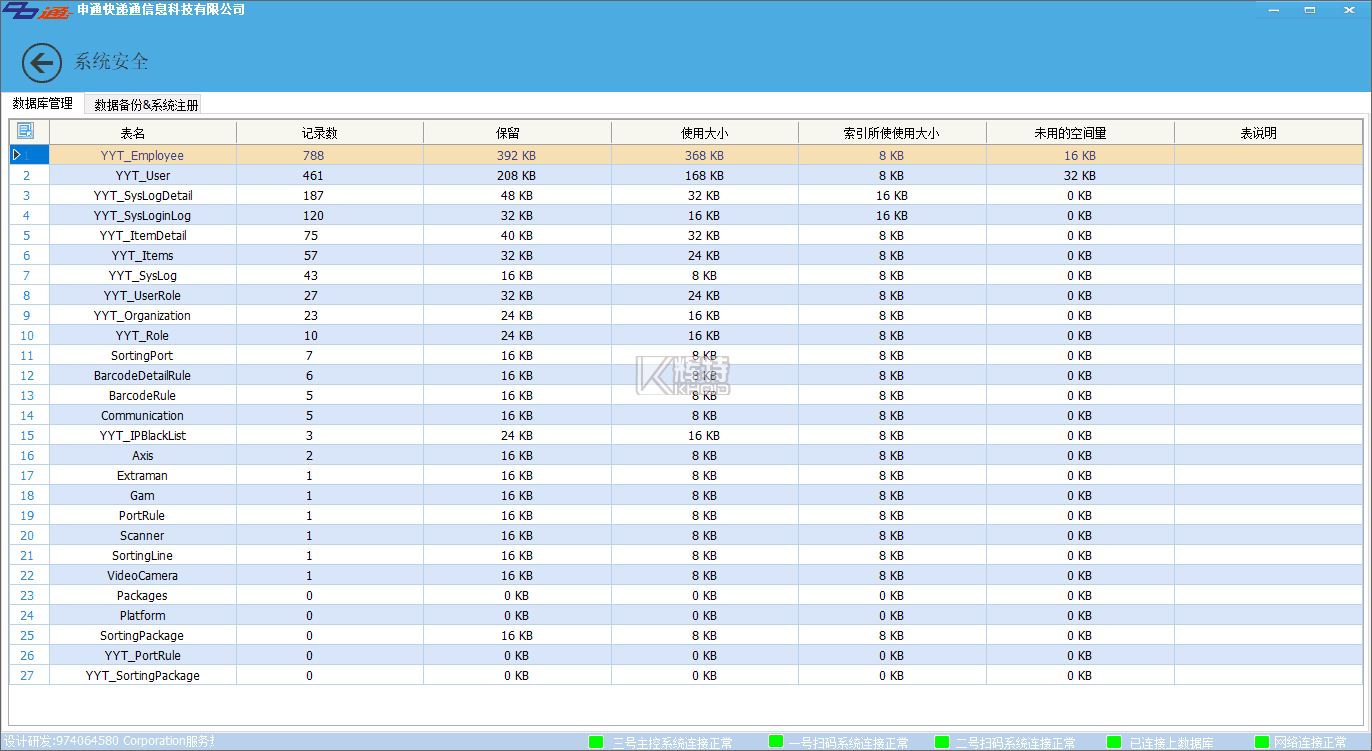
Task: Select the 数据库管理 tab
Action: click(42, 104)
